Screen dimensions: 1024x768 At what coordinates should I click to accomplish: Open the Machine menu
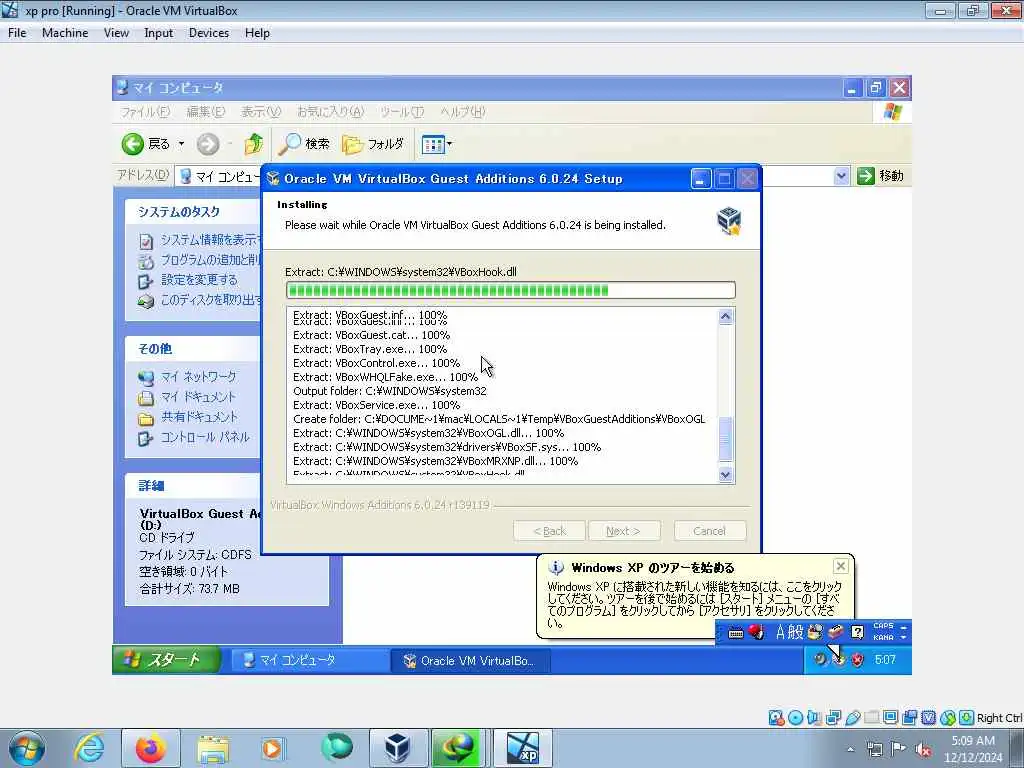click(65, 33)
